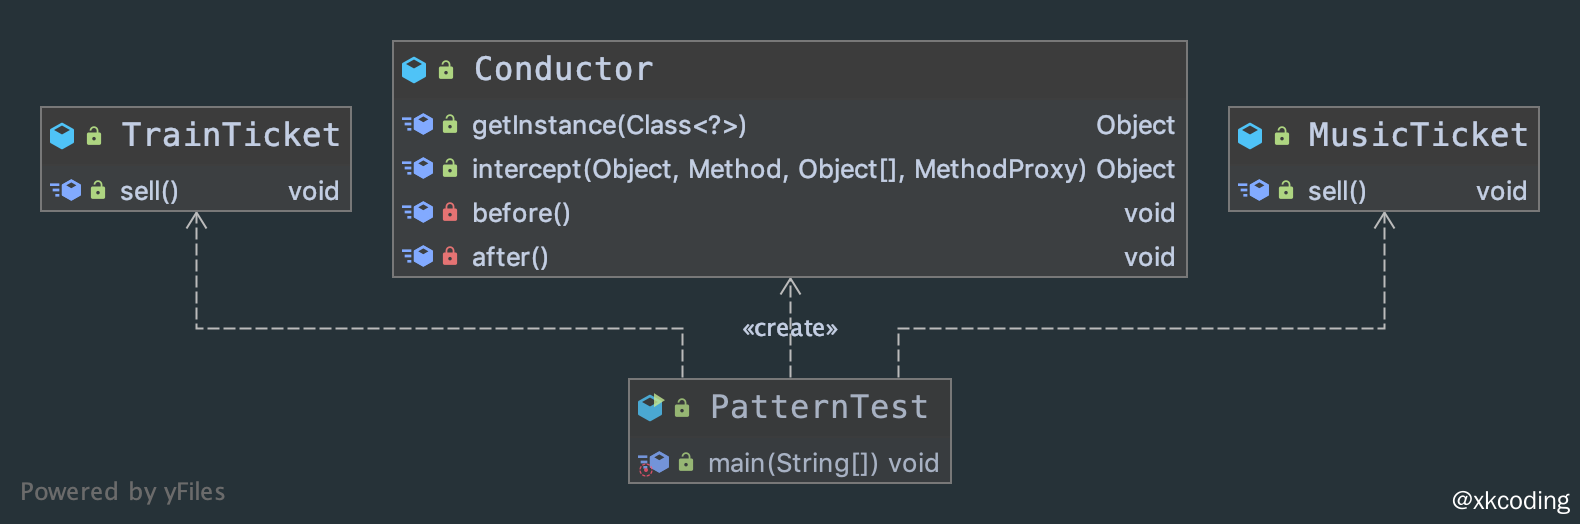Select sell() method in TrainTicket
The image size is (1580, 524).
(x=149, y=191)
